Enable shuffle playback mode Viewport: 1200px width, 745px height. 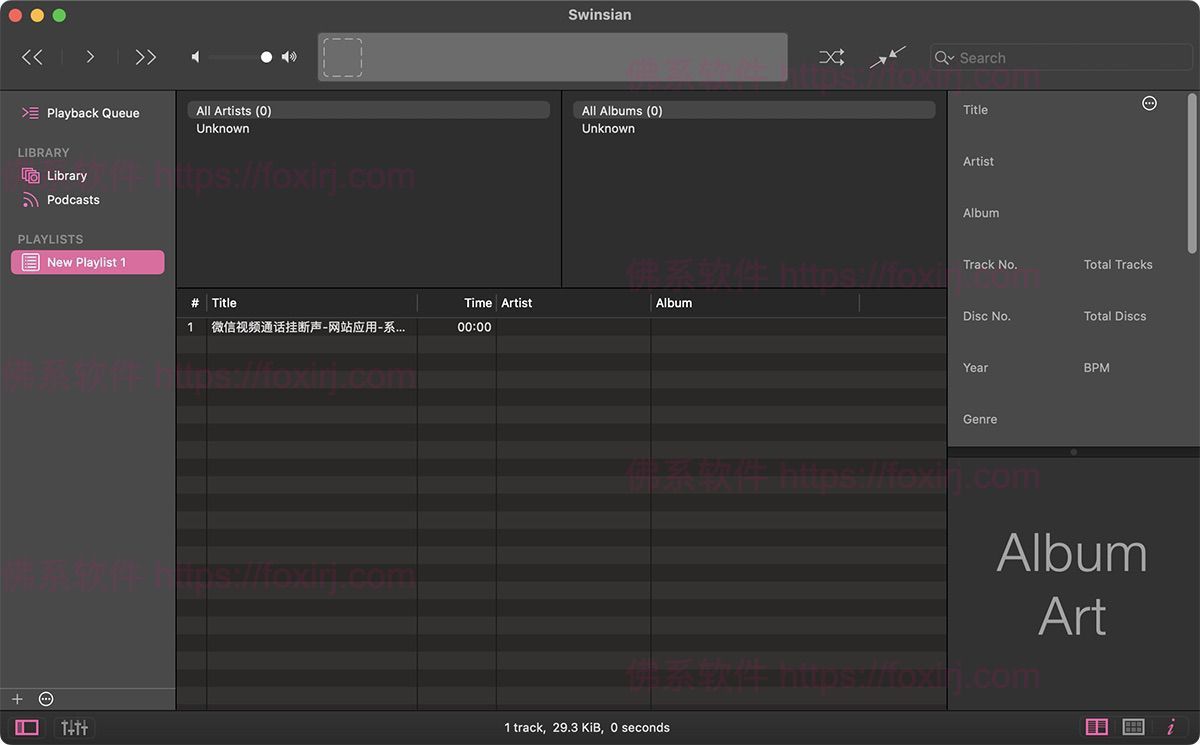pos(830,57)
